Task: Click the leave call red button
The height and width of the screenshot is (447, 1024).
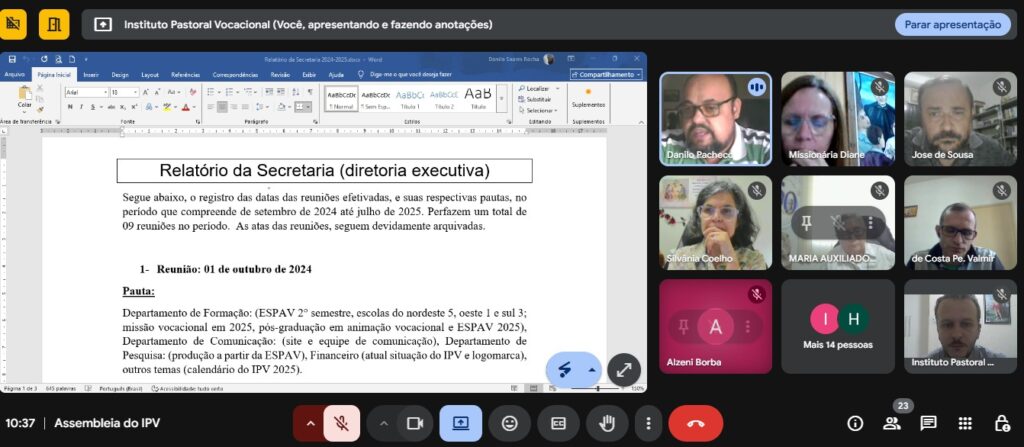Action: (x=695, y=423)
